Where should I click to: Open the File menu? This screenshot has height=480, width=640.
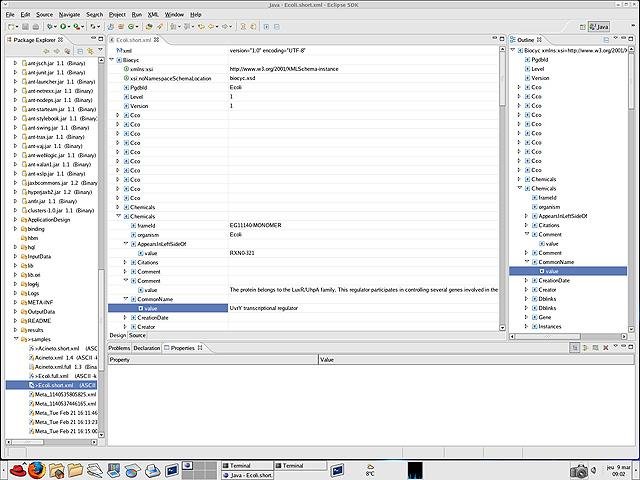10,15
